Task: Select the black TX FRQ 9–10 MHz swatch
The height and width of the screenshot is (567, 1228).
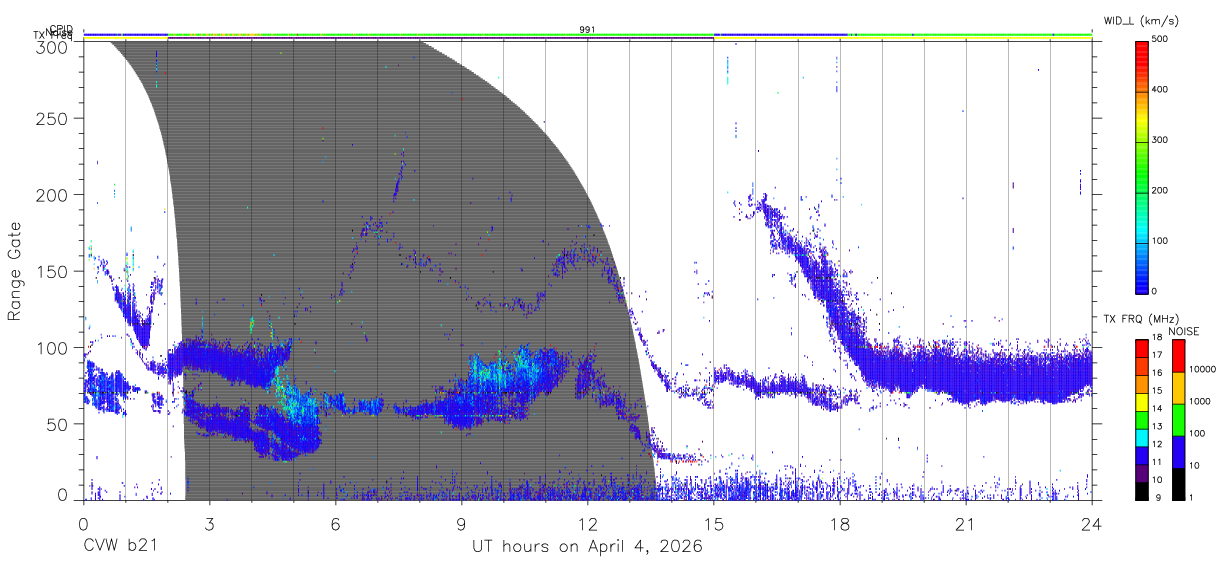Action: pyautogui.click(x=1141, y=489)
